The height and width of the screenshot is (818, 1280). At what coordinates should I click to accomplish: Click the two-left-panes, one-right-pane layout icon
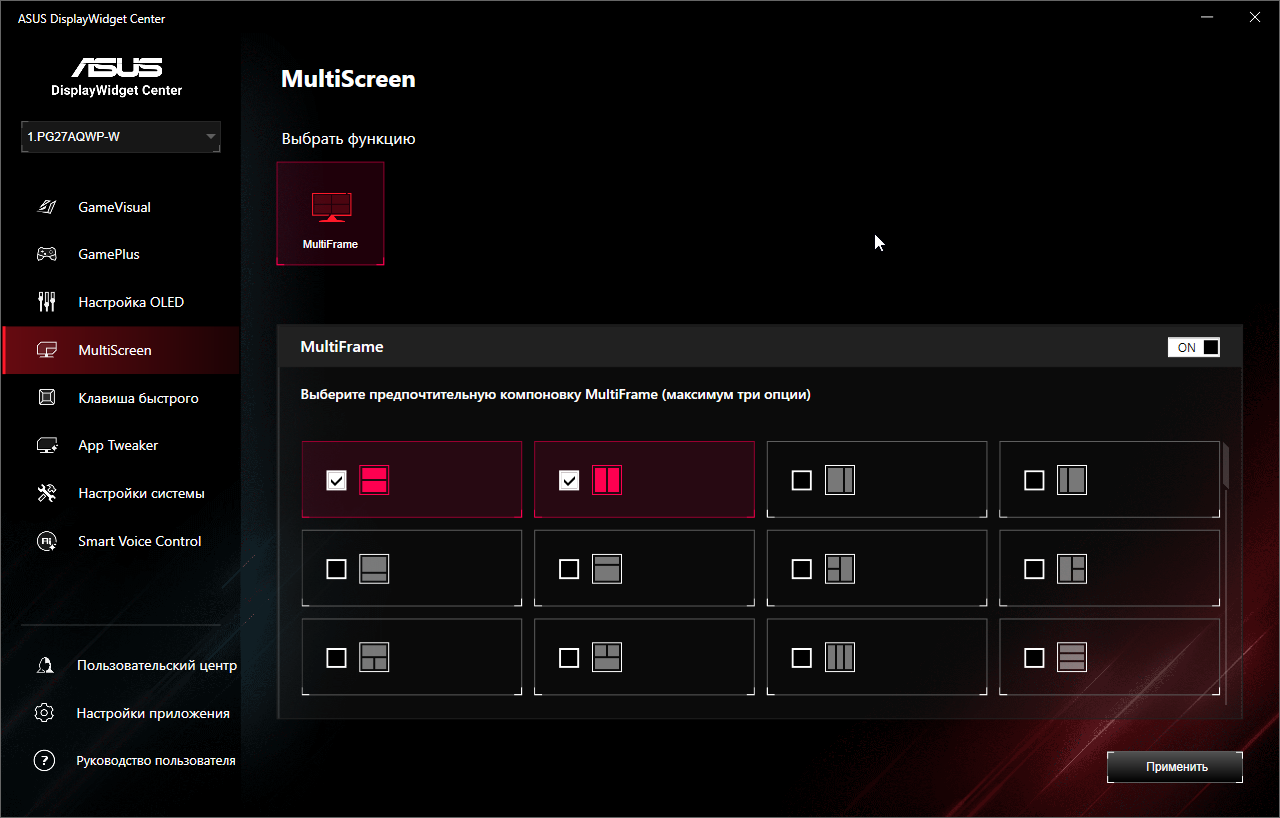coord(840,569)
